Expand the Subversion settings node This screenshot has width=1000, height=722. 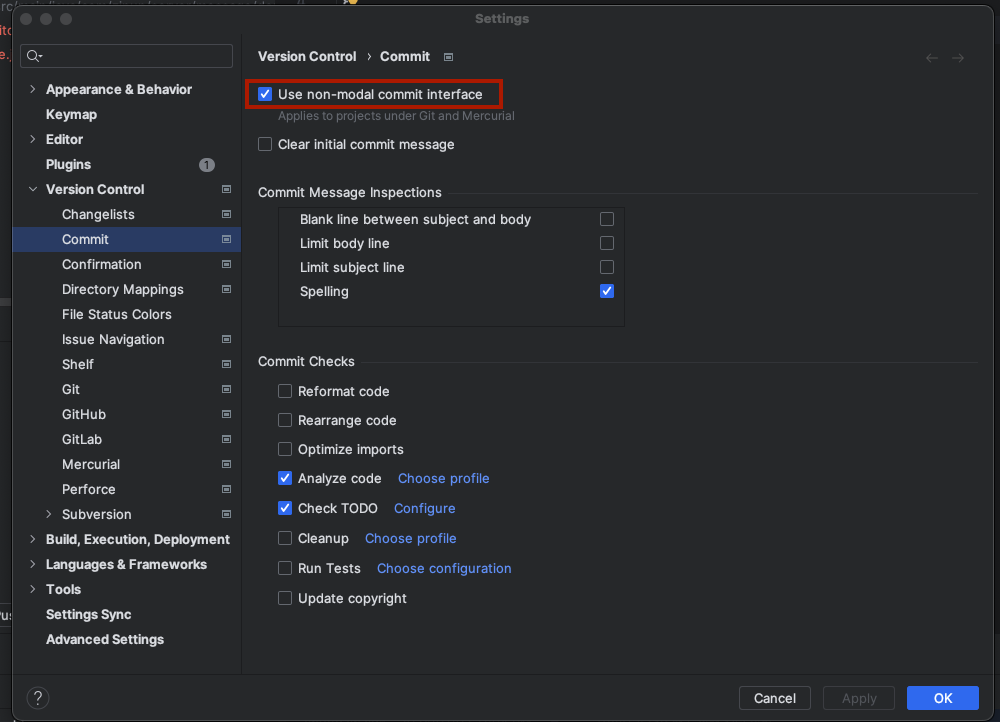click(49, 514)
